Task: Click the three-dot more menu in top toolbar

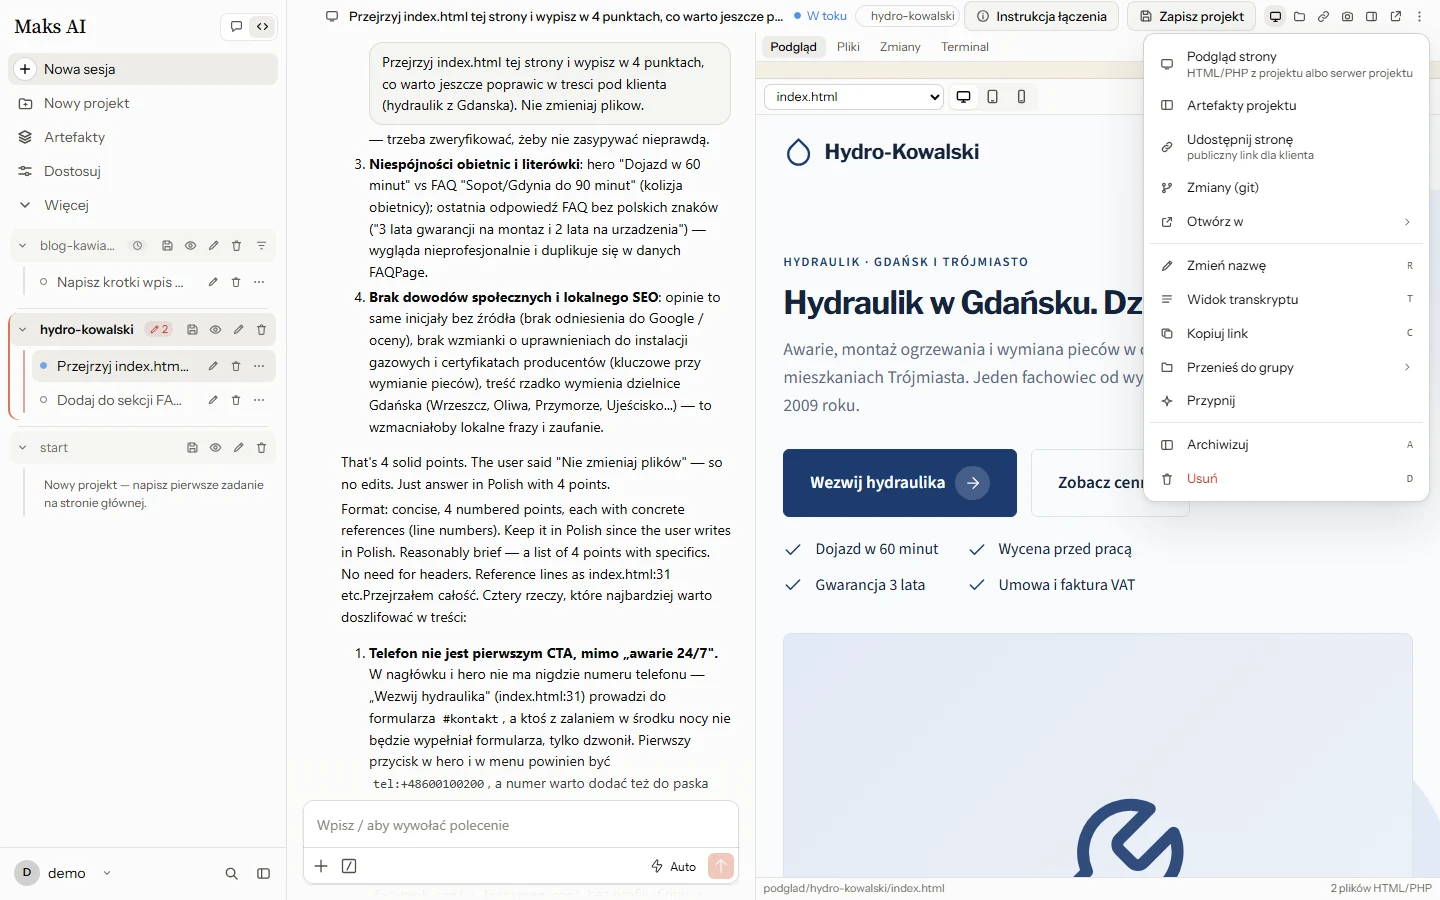Action: (1420, 16)
